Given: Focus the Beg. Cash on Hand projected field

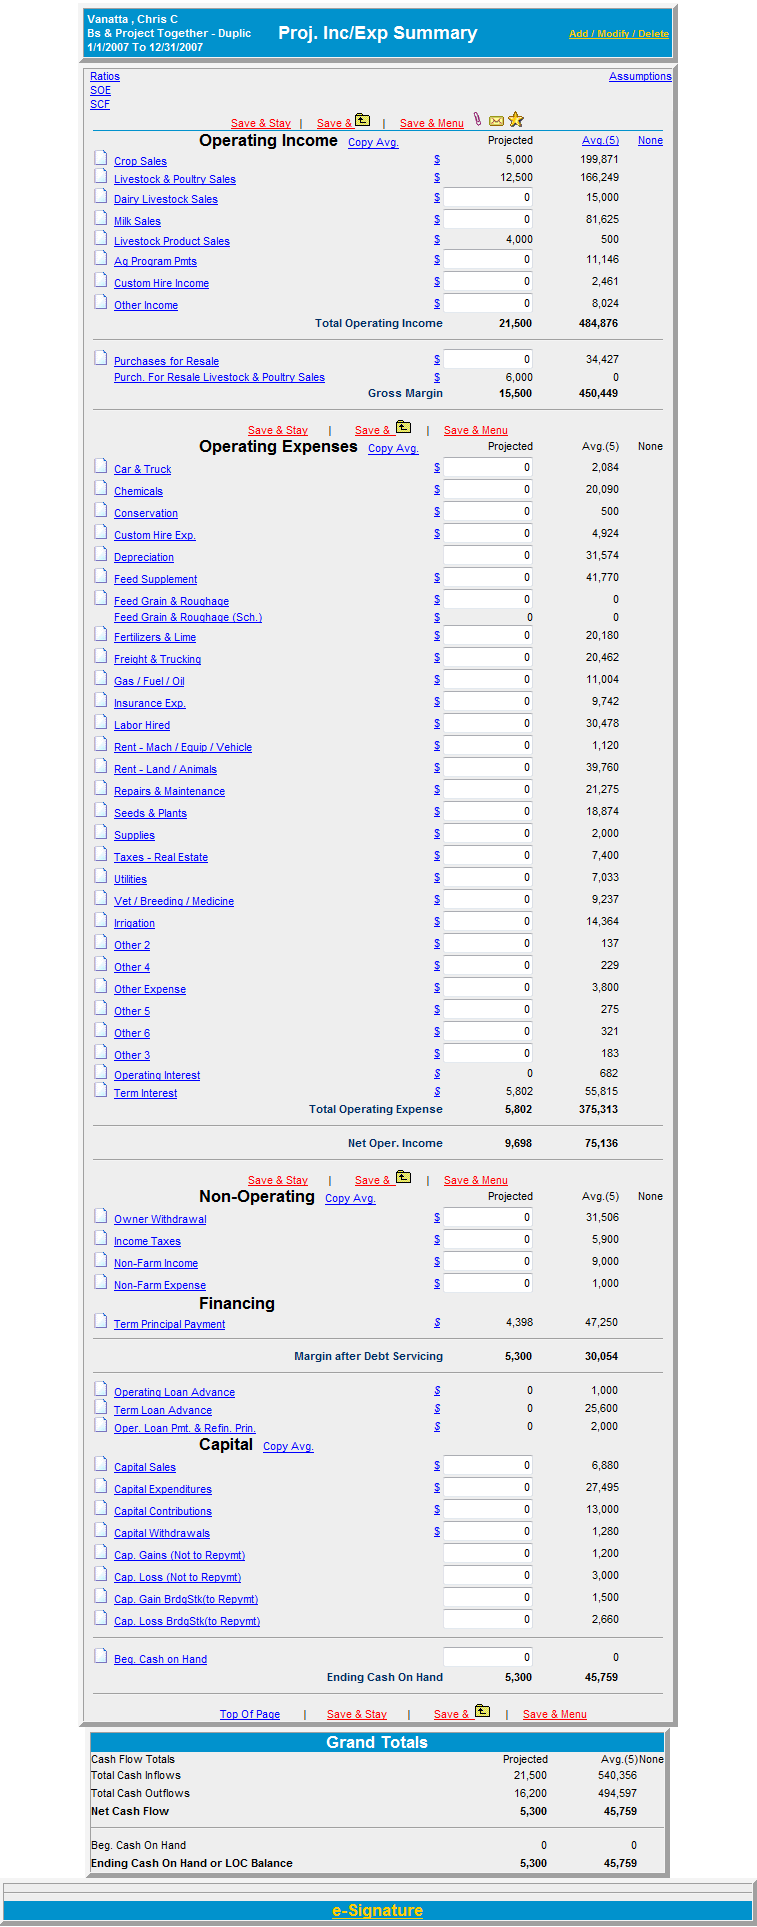Looking at the screenshot, I should click(488, 1658).
